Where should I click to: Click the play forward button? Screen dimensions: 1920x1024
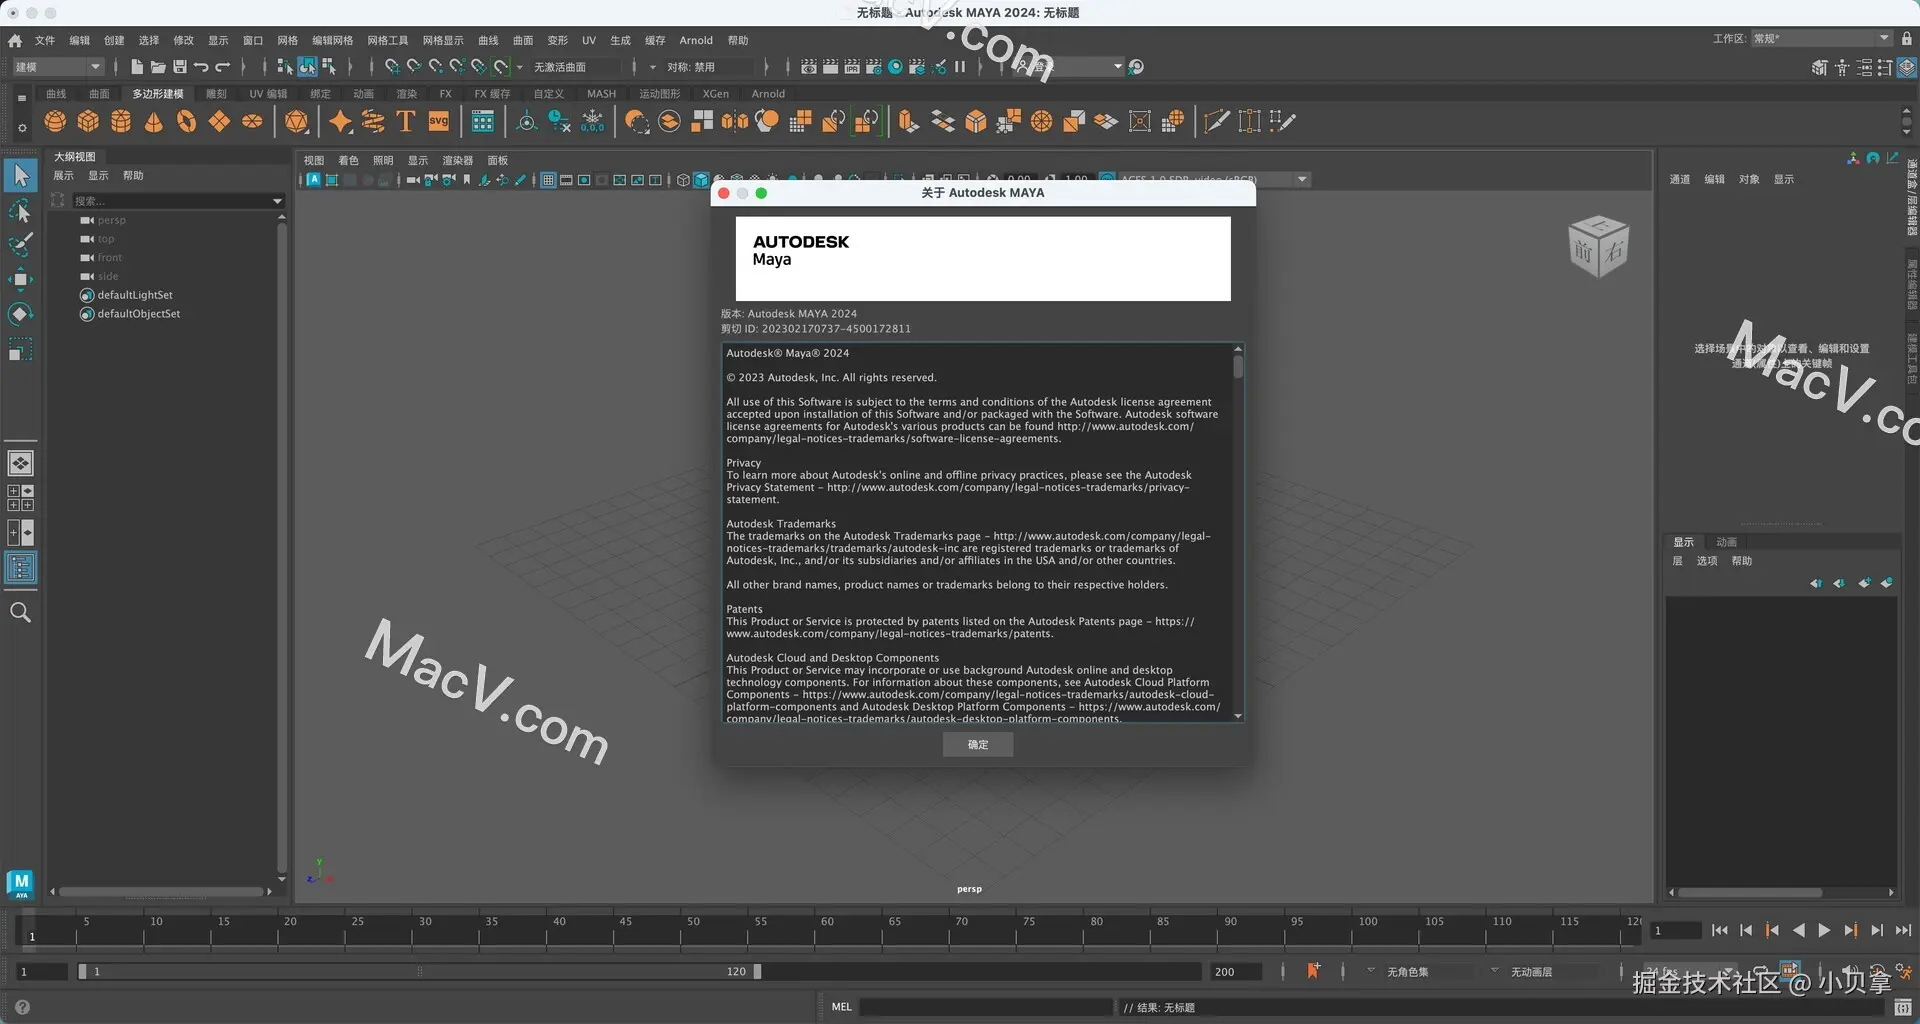pyautogui.click(x=1824, y=931)
